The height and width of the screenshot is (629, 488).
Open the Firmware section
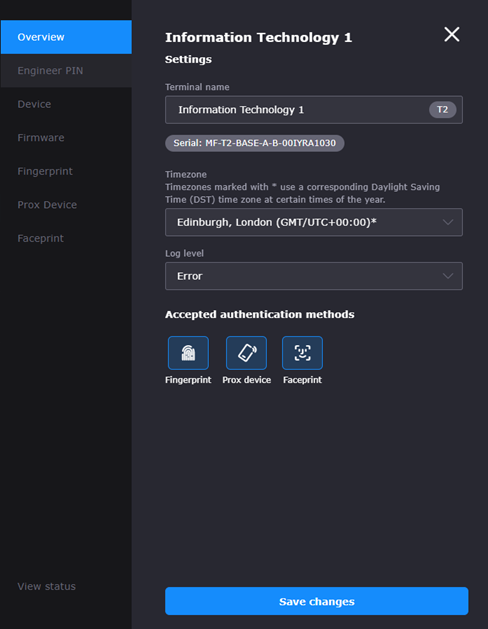click(66, 138)
